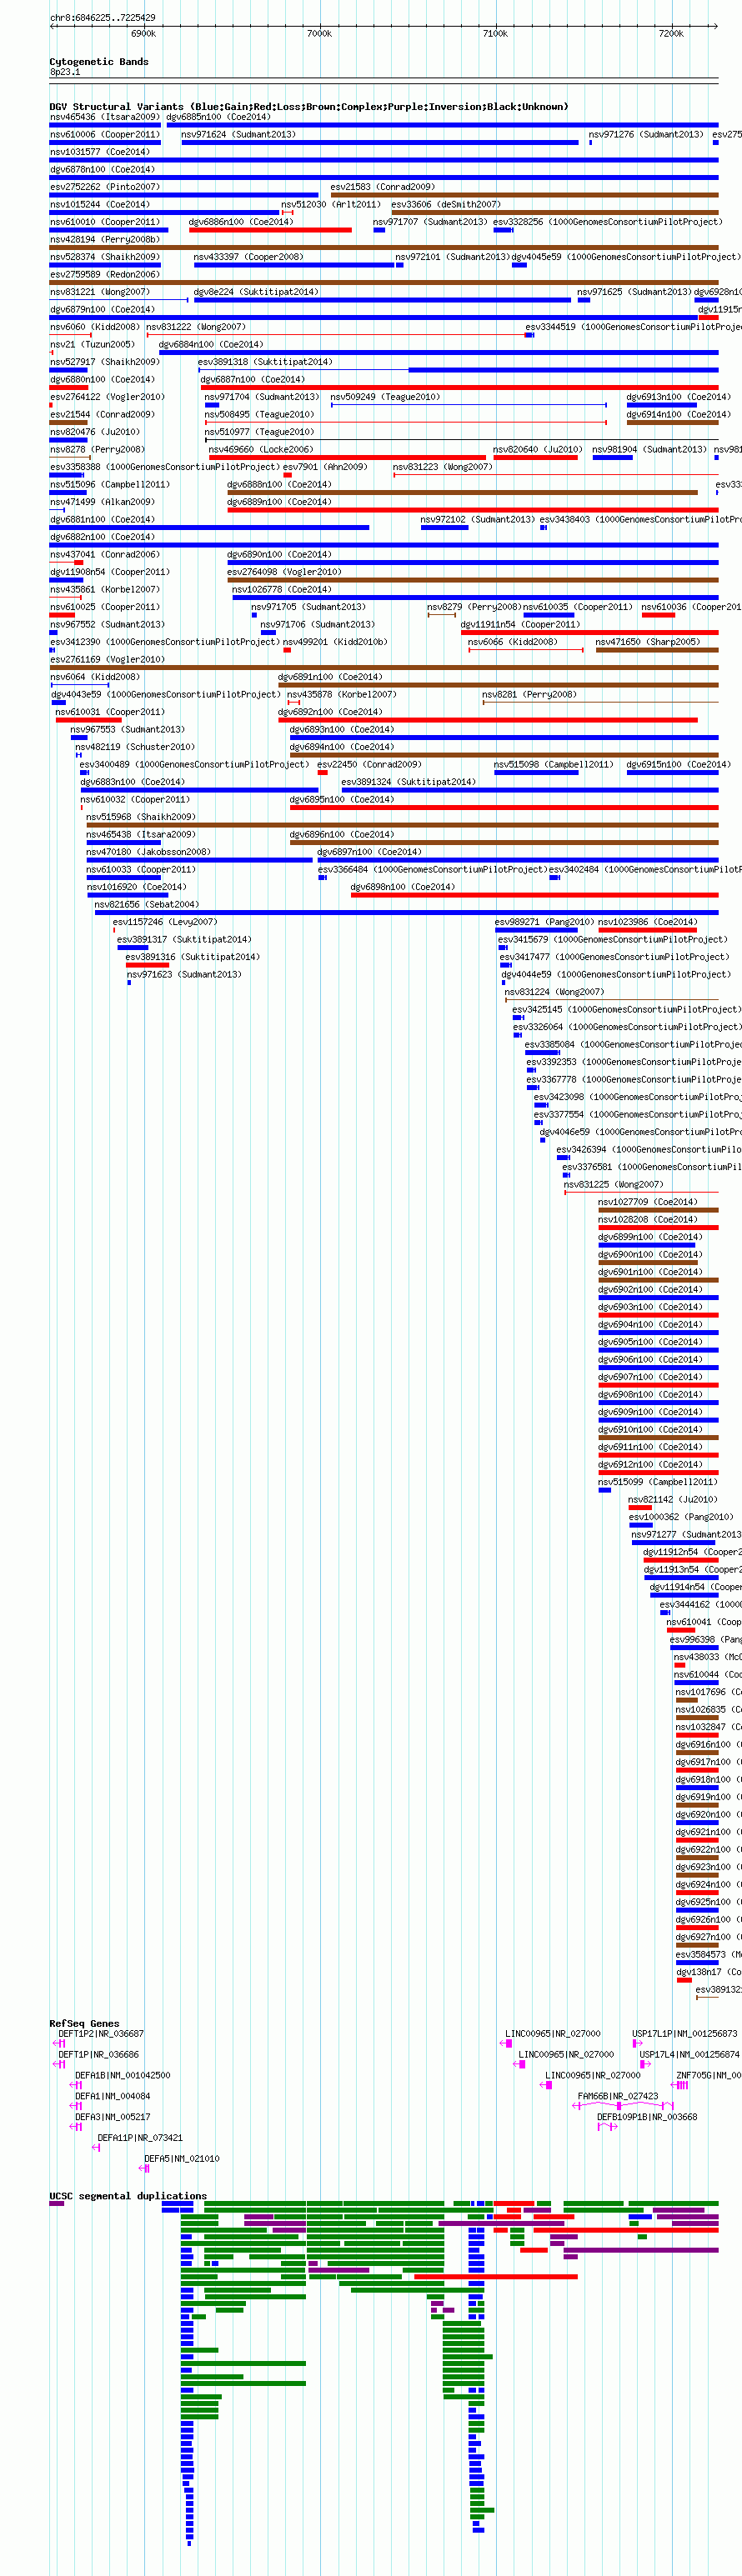Select variant esv1157246 (Levy2007)
742x2576 pixels.
pyautogui.click(x=165, y=922)
